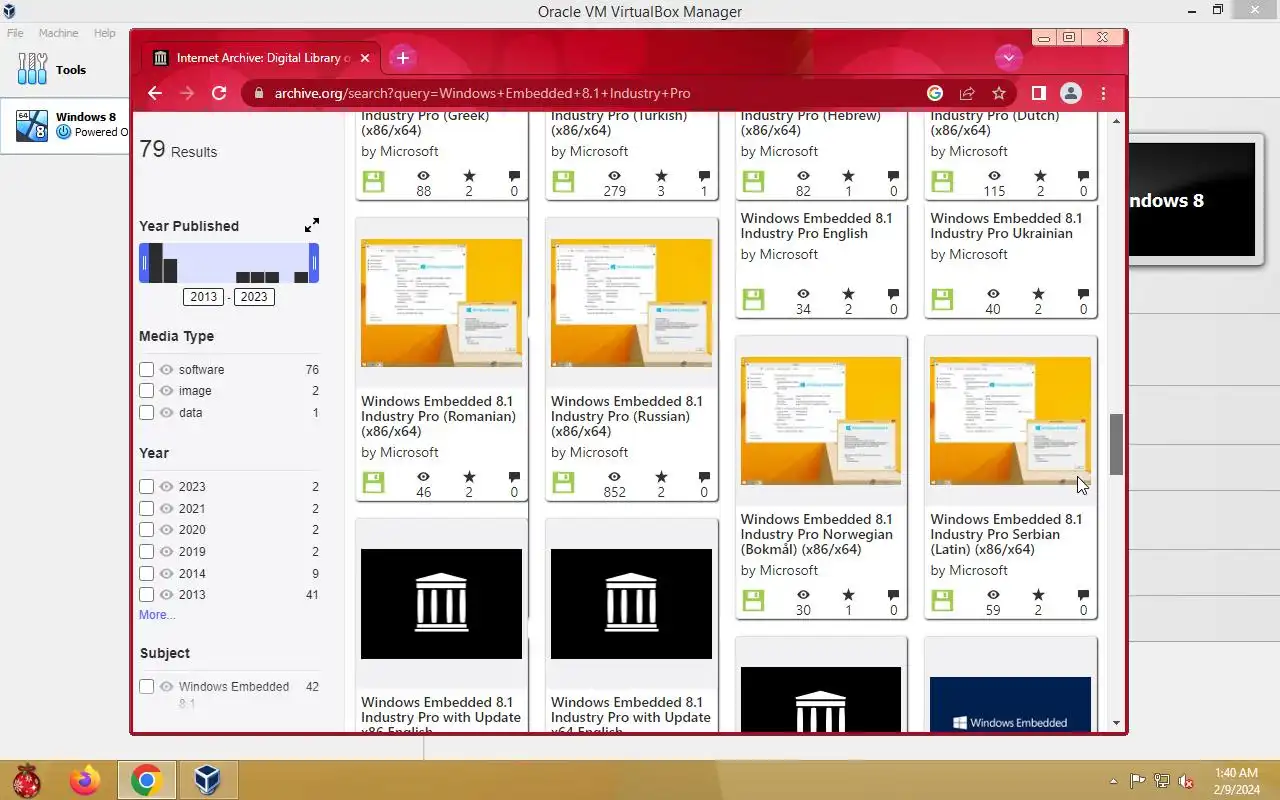This screenshot has width=1280, height=800.
Task: Open the Russian edition thumbnail
Action: [631, 303]
